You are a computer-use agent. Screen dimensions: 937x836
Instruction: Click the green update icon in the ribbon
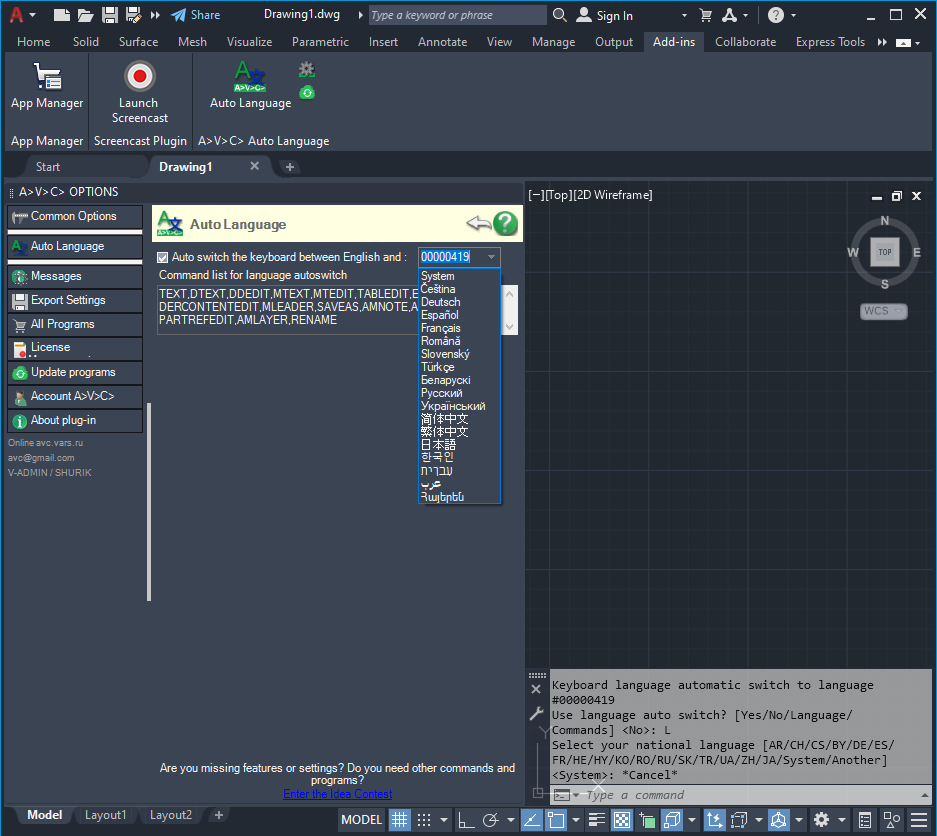pos(307,93)
